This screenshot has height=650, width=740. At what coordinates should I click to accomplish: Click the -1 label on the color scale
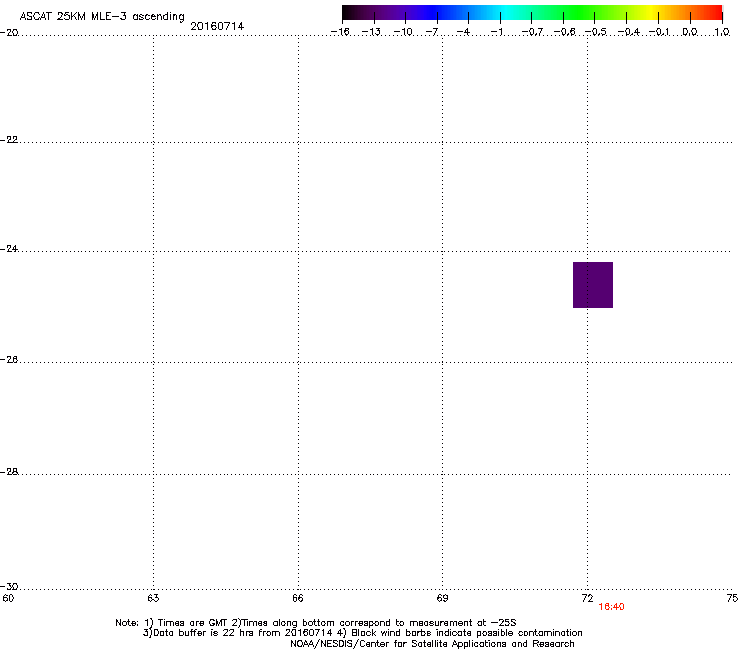tap(496, 32)
